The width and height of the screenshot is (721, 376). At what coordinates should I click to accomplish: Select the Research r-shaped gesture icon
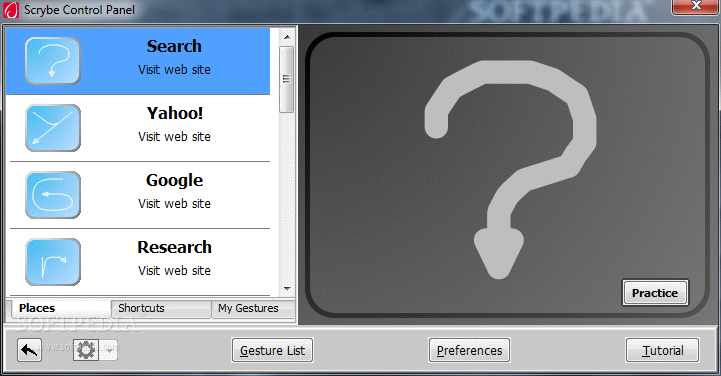tap(53, 262)
